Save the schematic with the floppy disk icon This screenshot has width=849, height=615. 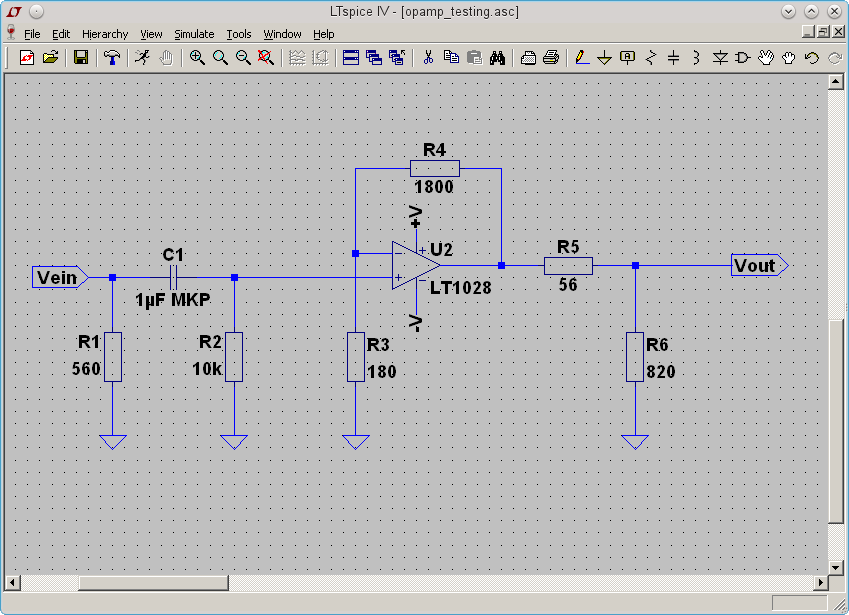pos(81,57)
